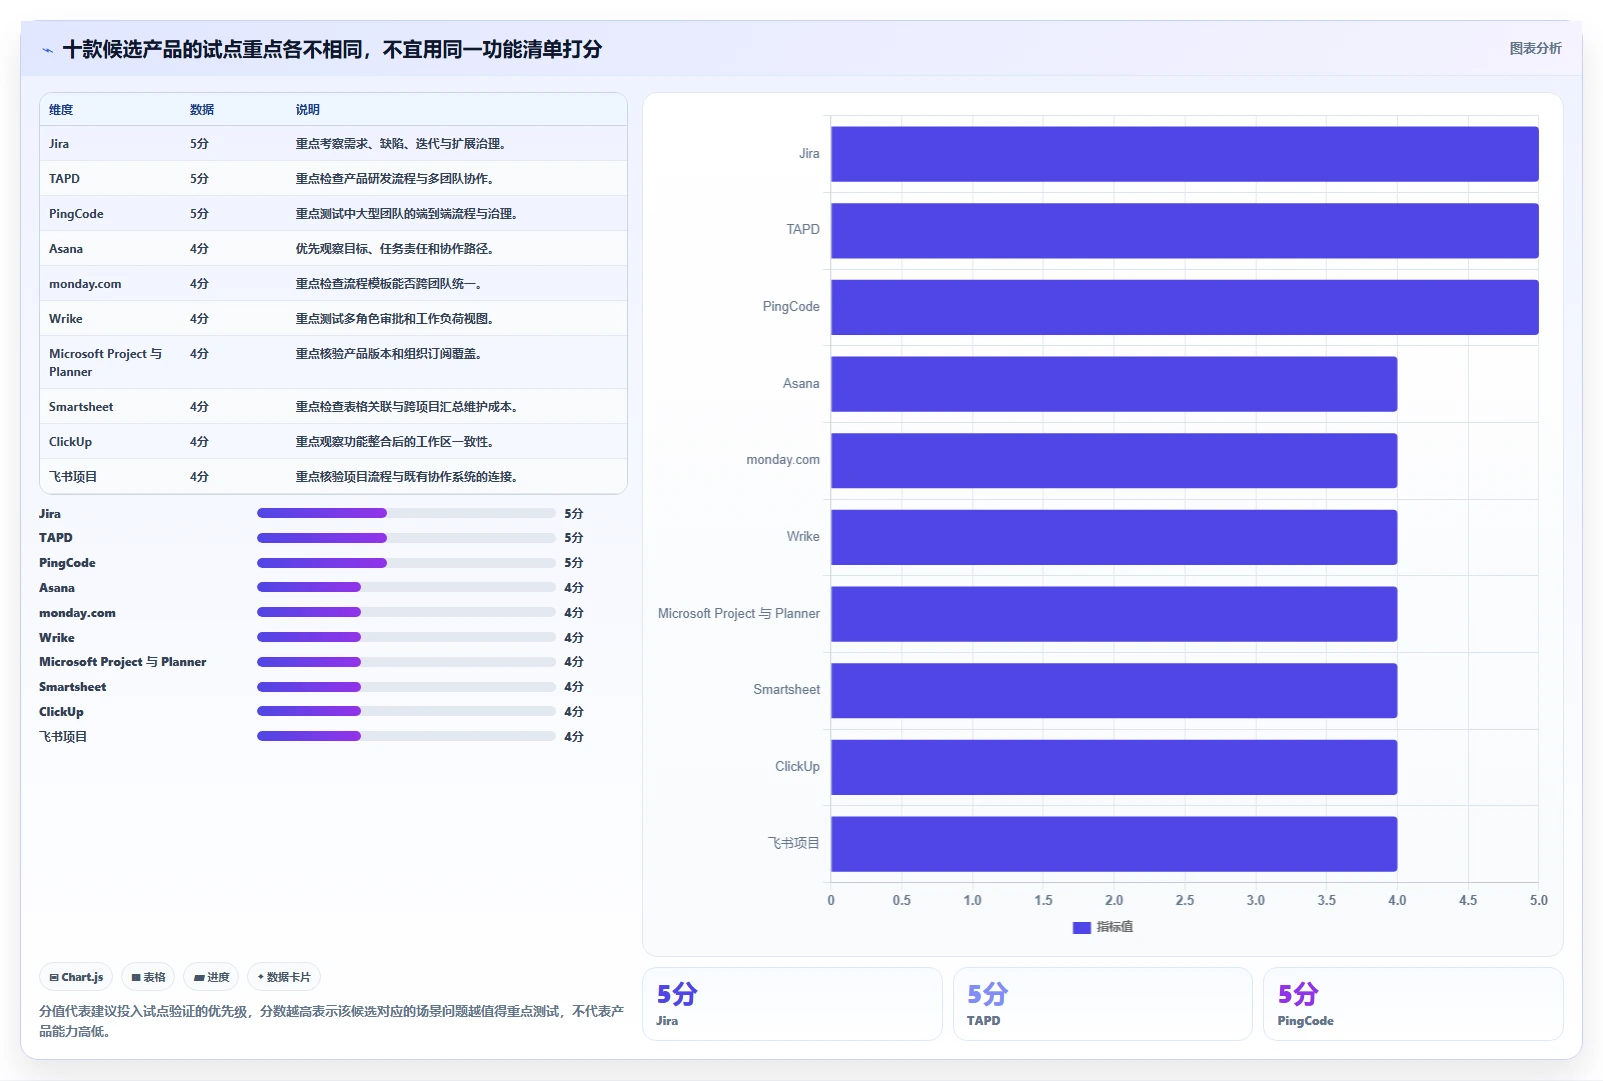Screen dimensions: 1603x1081
Task: Select the 数据卡片 chip
Action: 284,977
